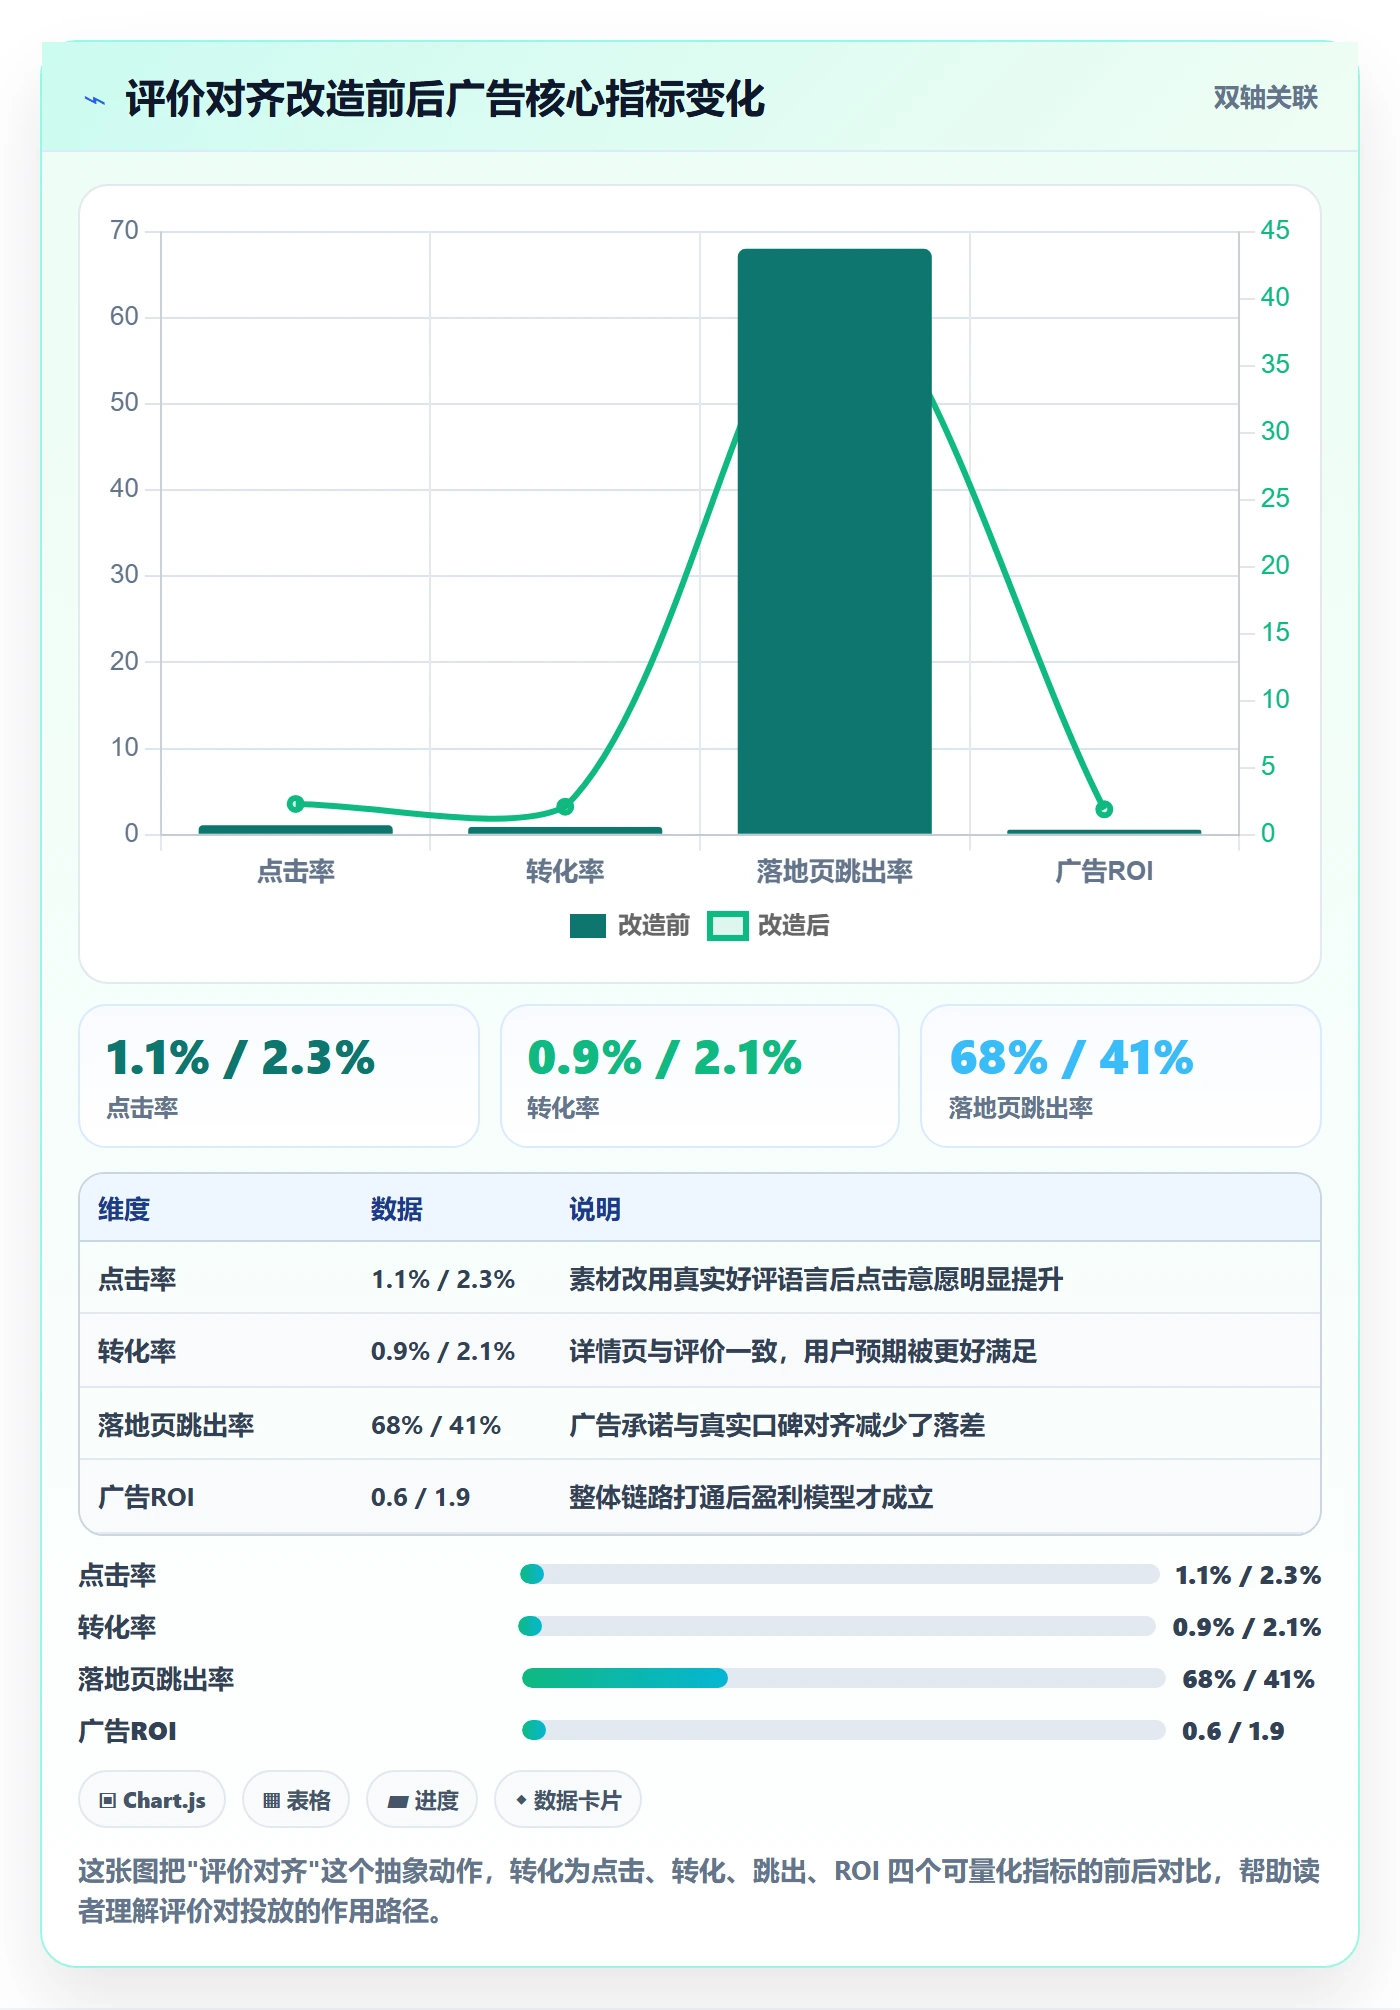The width and height of the screenshot is (1400, 2010).
Task: Toggle the 改造后 legend swatch
Action: pyautogui.click(x=727, y=926)
